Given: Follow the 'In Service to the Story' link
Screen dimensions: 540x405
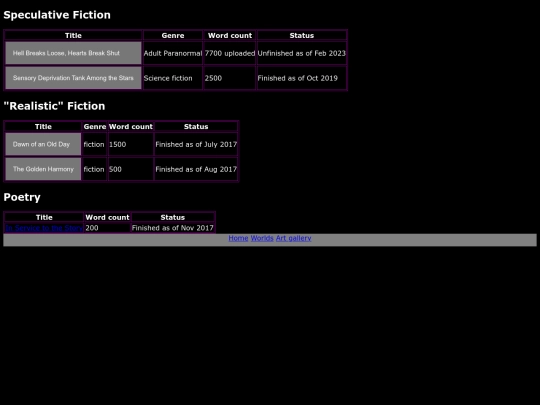Looking at the screenshot, I should [x=44, y=228].
